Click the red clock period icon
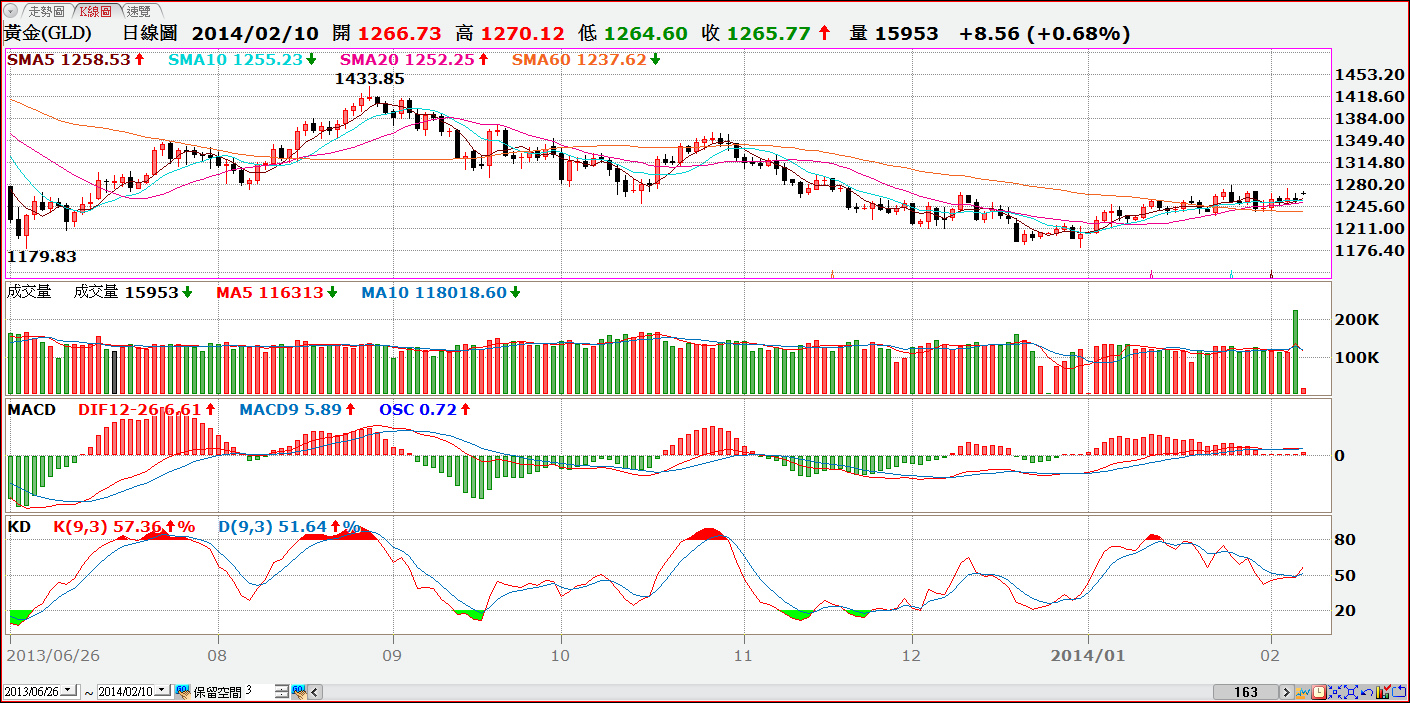 (x=1319, y=692)
